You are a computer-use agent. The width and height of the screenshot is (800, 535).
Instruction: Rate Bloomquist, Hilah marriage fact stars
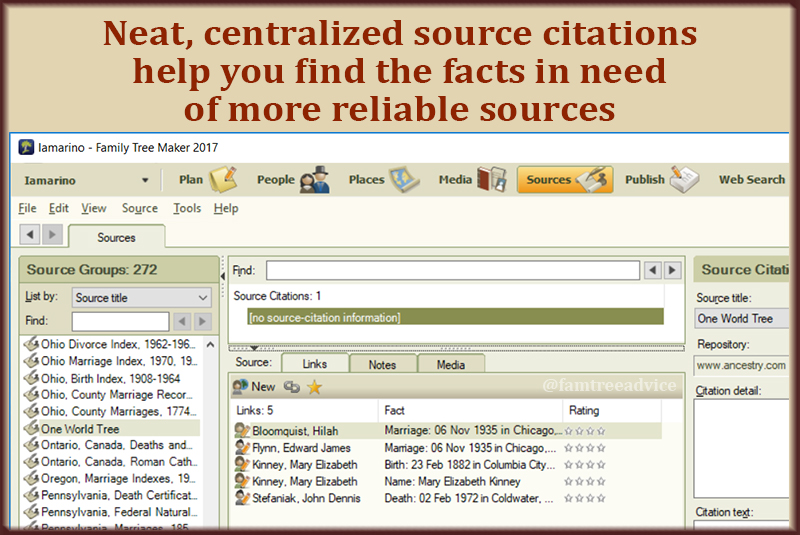585,431
